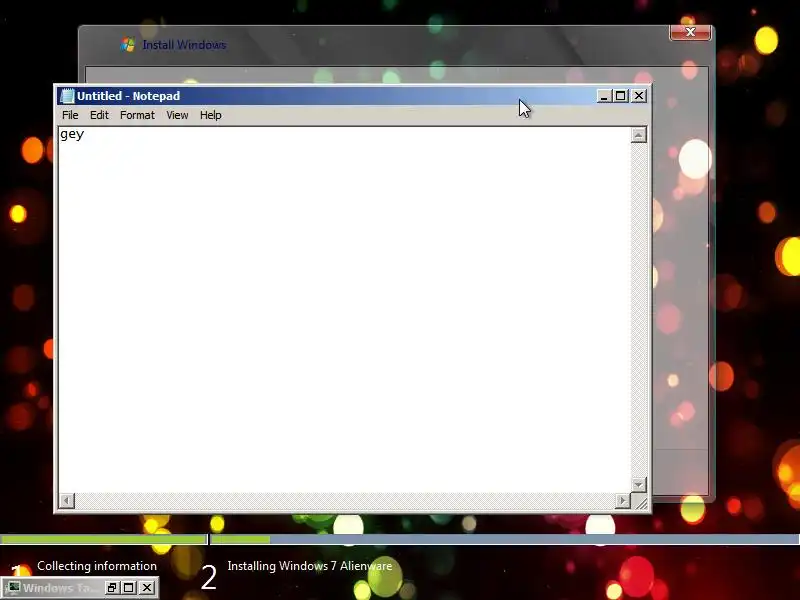Image resolution: width=800 pixels, height=600 pixels.
Task: Click the 'Installing Windows' progress bar segment
Action: coord(505,539)
